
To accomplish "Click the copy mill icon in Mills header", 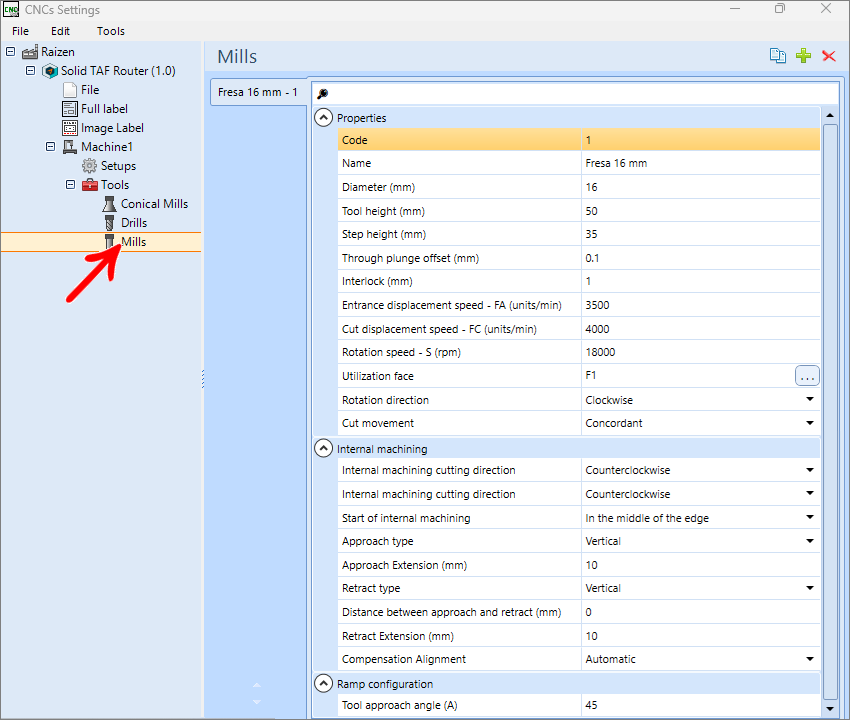I will (x=778, y=56).
